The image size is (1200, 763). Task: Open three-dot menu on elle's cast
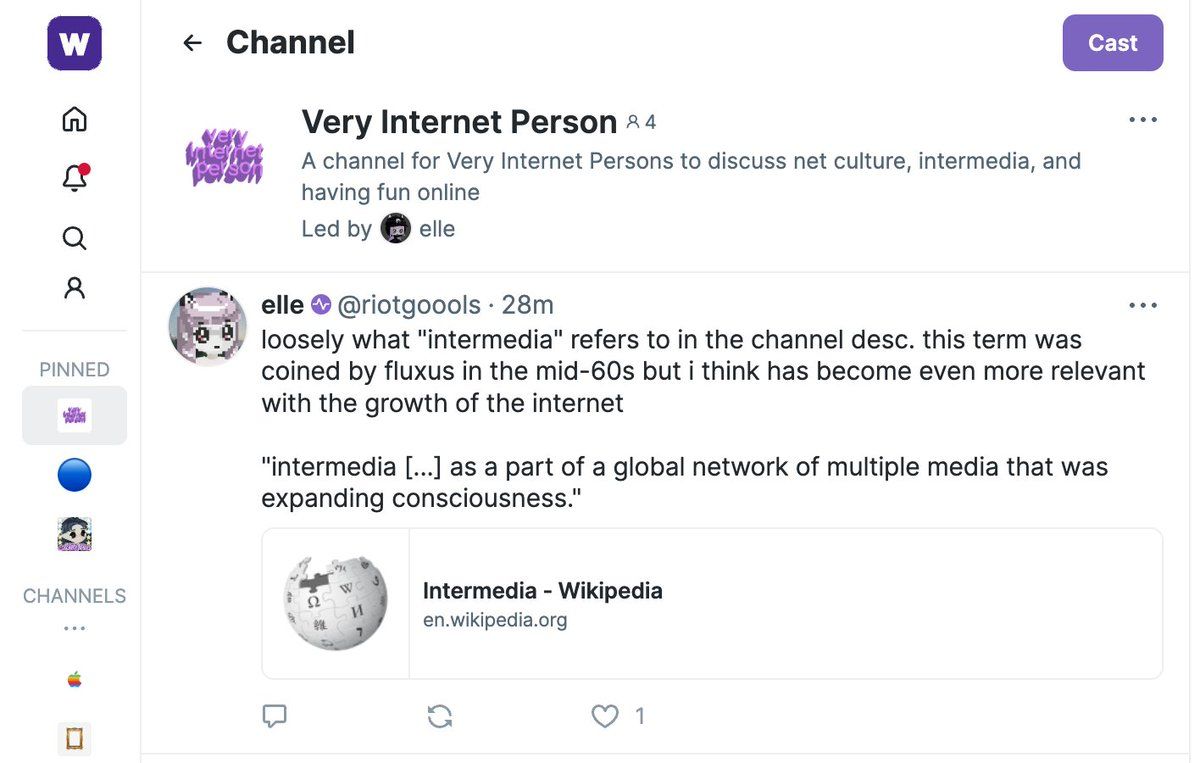[x=1142, y=305]
